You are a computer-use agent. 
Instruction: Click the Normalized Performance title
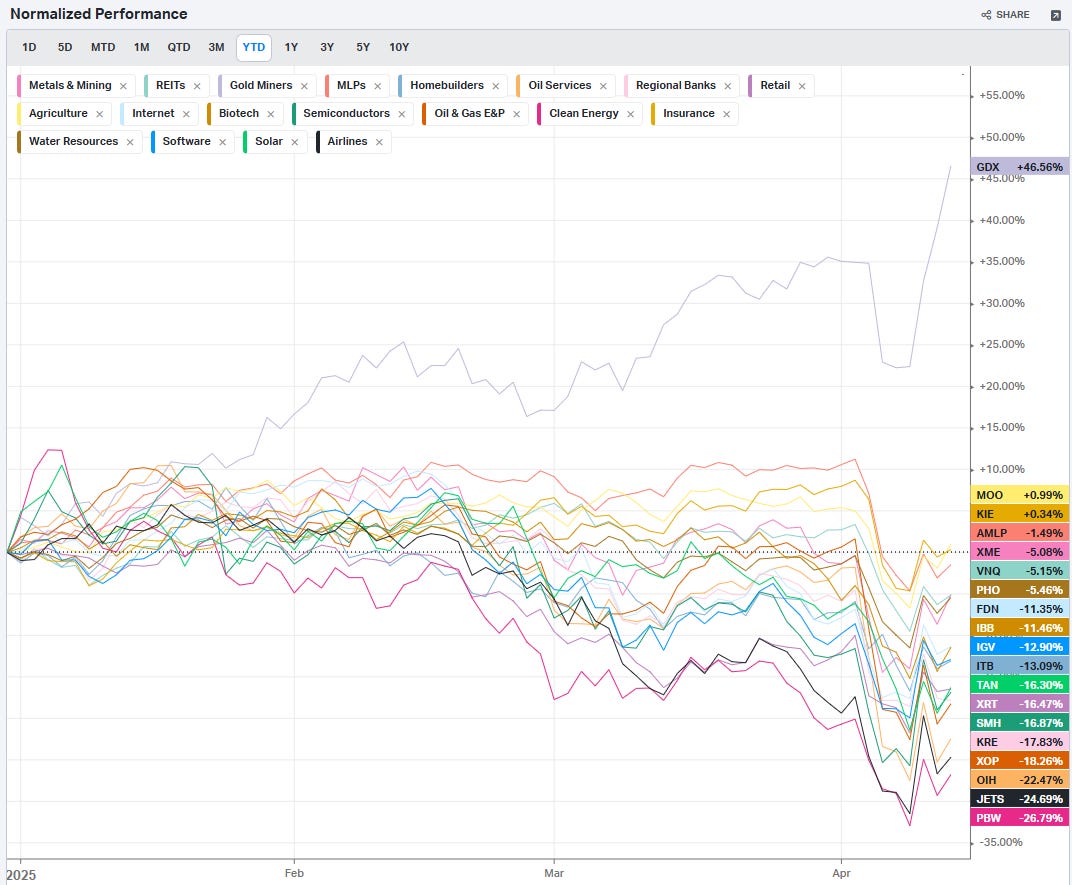98,14
